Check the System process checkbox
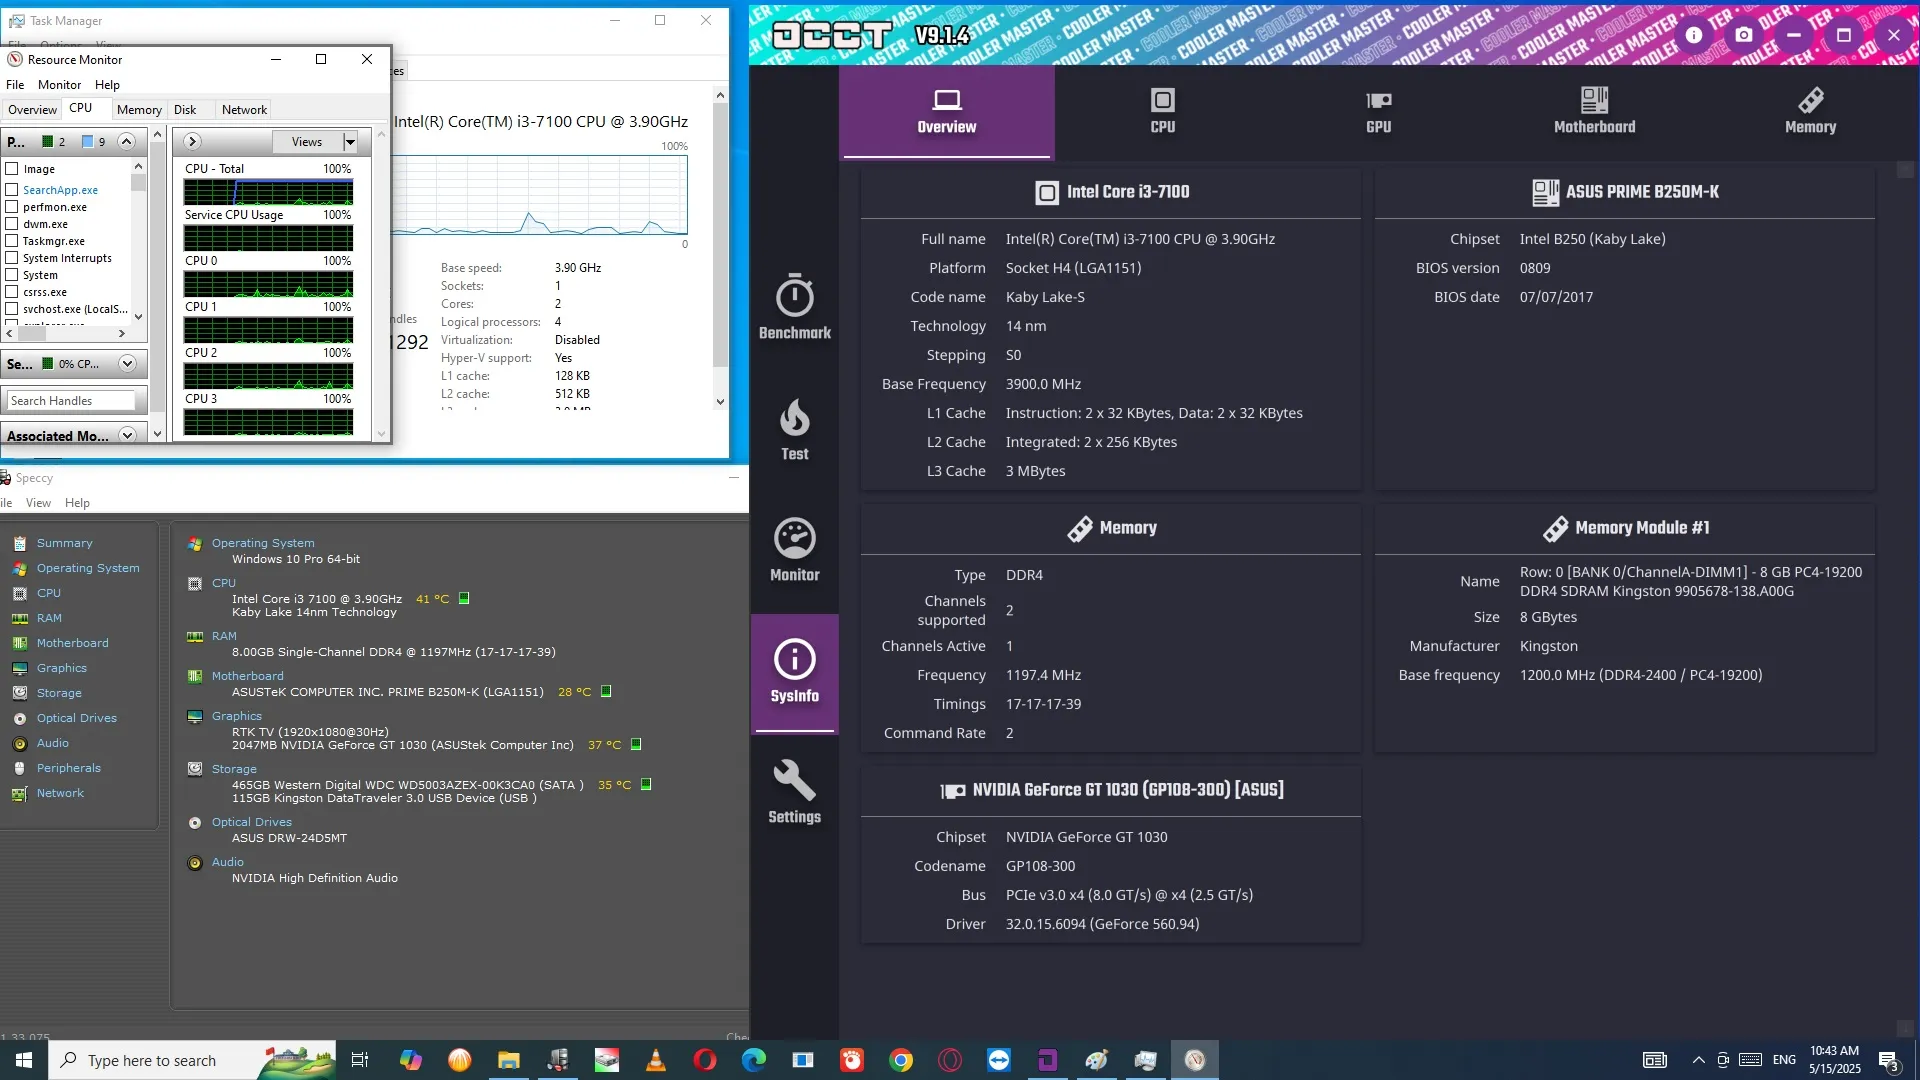1920x1080 pixels. (x=12, y=275)
